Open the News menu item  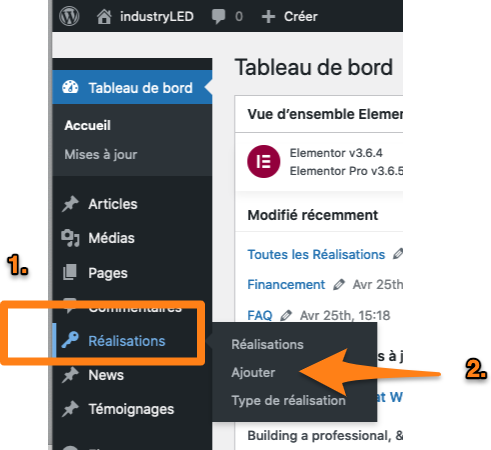tap(106, 375)
